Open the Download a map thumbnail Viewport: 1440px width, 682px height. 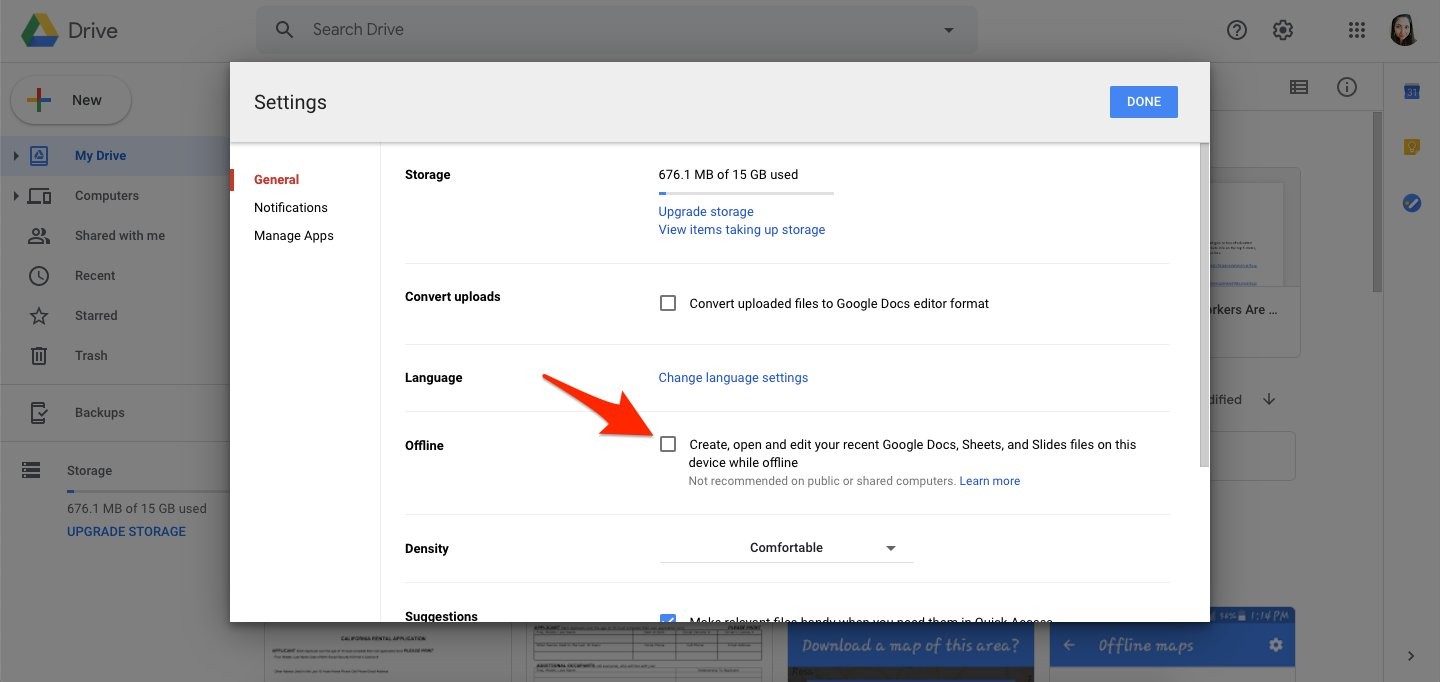pos(910,652)
